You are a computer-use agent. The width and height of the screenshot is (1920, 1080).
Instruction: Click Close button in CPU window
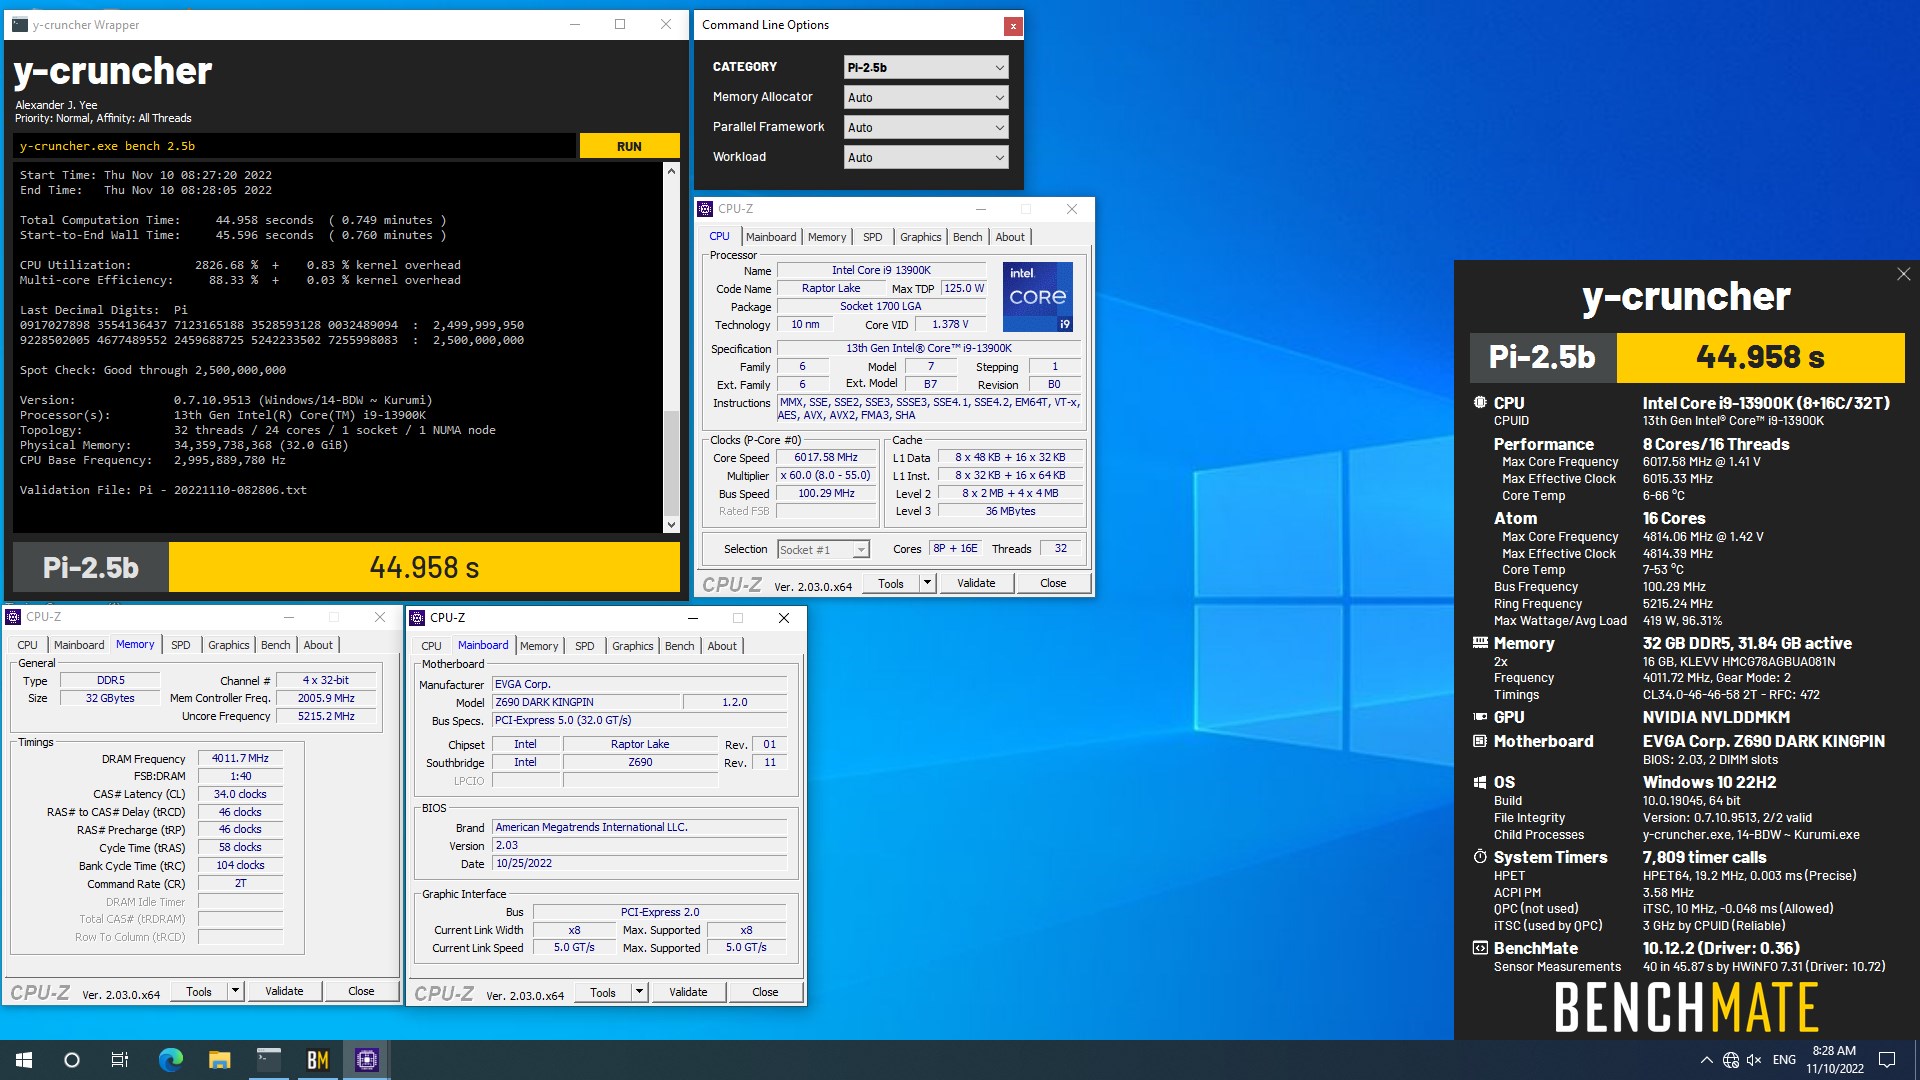click(1053, 583)
